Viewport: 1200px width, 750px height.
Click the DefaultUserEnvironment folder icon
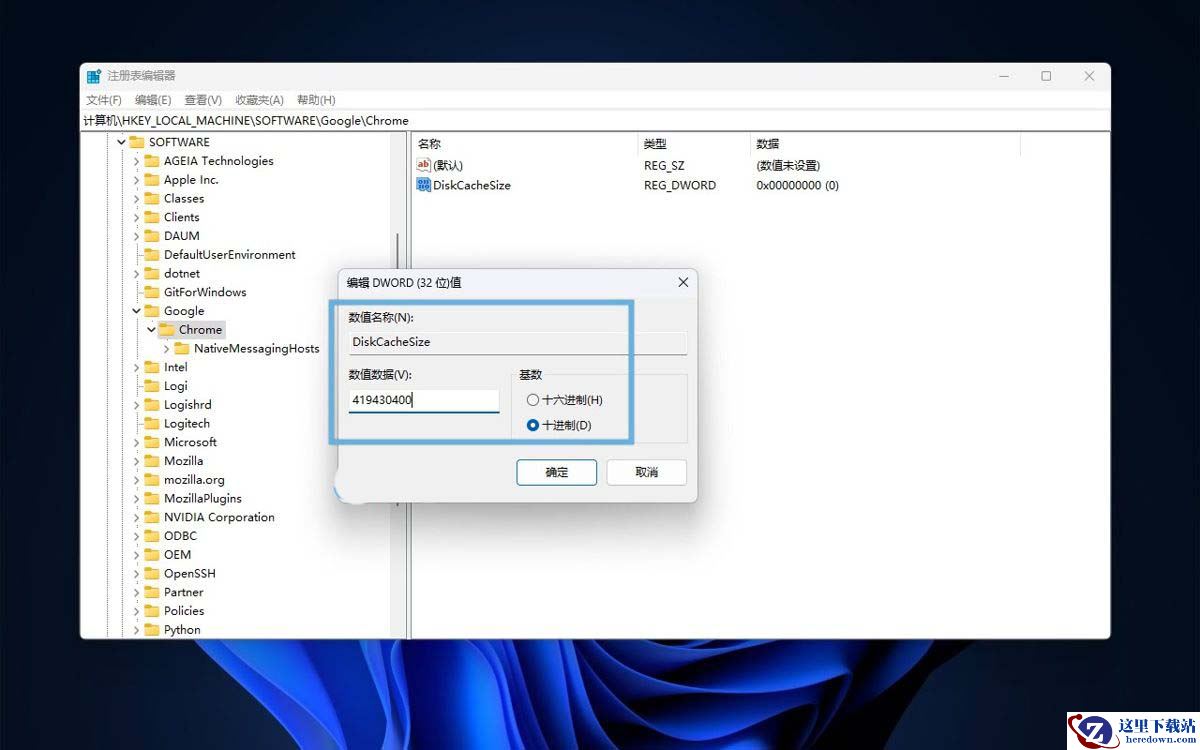[152, 255]
